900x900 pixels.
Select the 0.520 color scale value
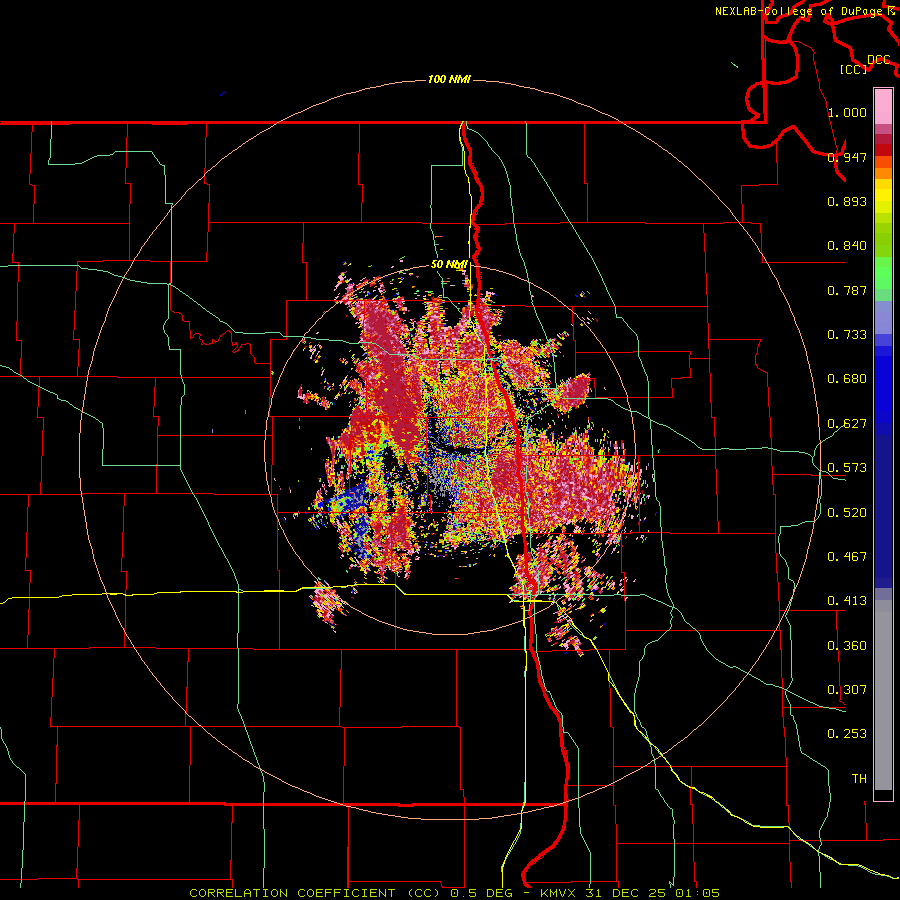point(847,513)
